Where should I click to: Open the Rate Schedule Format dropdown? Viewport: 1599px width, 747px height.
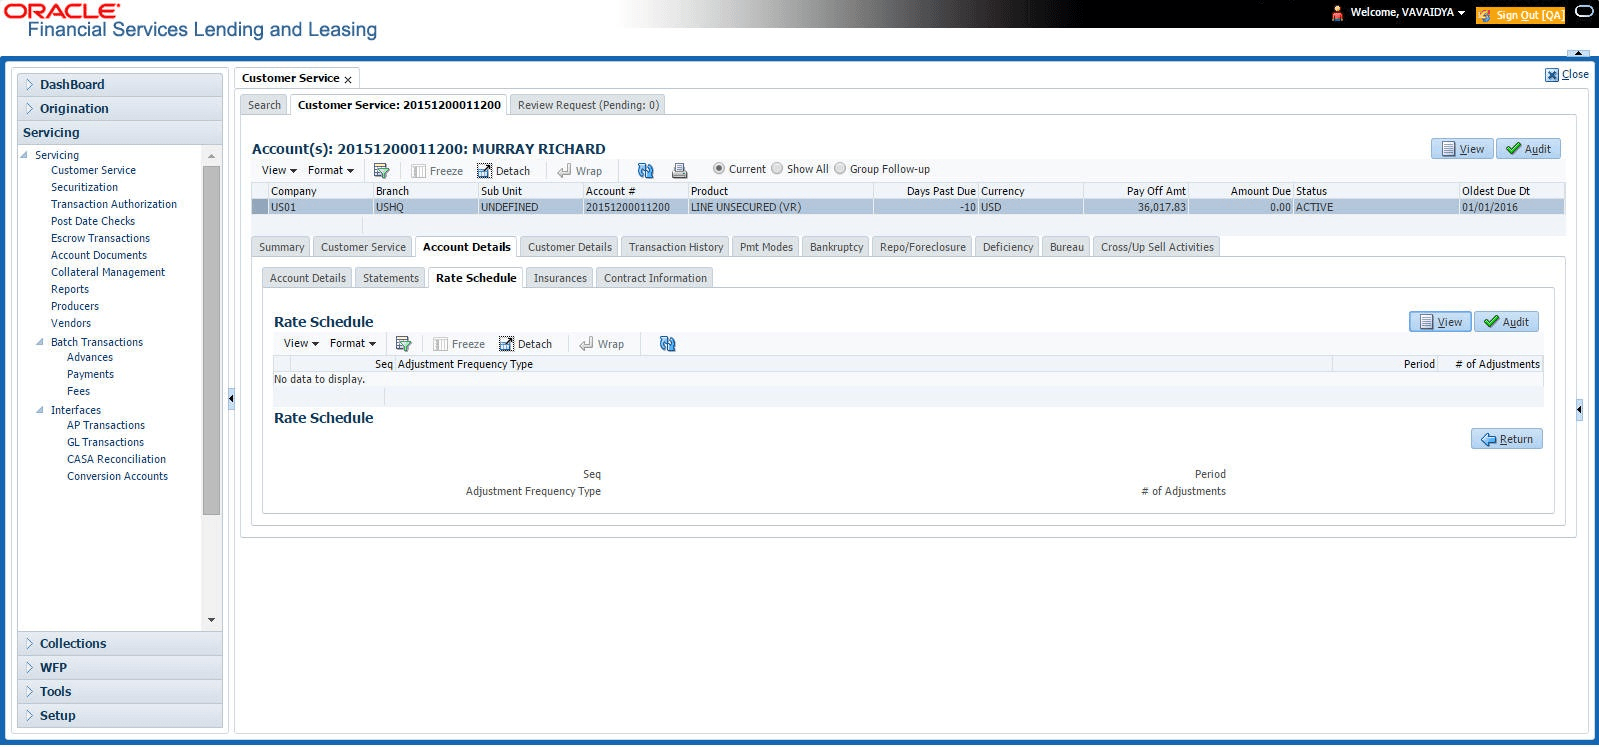coord(353,343)
